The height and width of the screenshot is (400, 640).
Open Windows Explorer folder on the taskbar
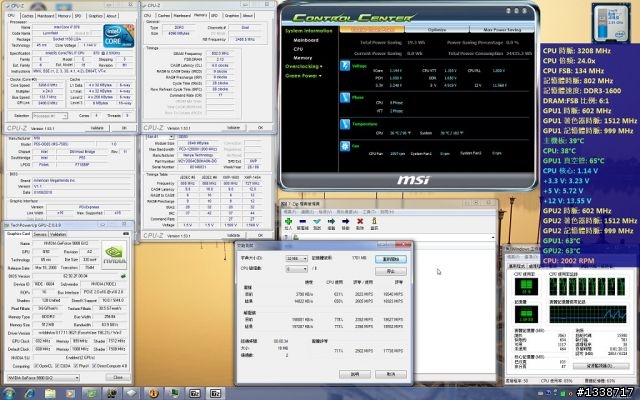tap(50, 393)
